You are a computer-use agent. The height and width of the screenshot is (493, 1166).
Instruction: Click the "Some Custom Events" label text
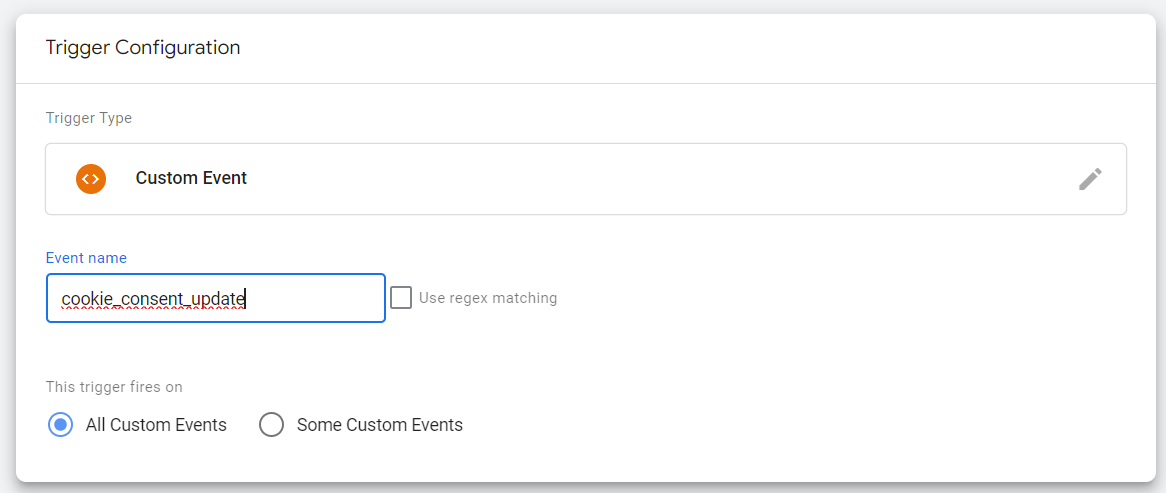(x=380, y=425)
